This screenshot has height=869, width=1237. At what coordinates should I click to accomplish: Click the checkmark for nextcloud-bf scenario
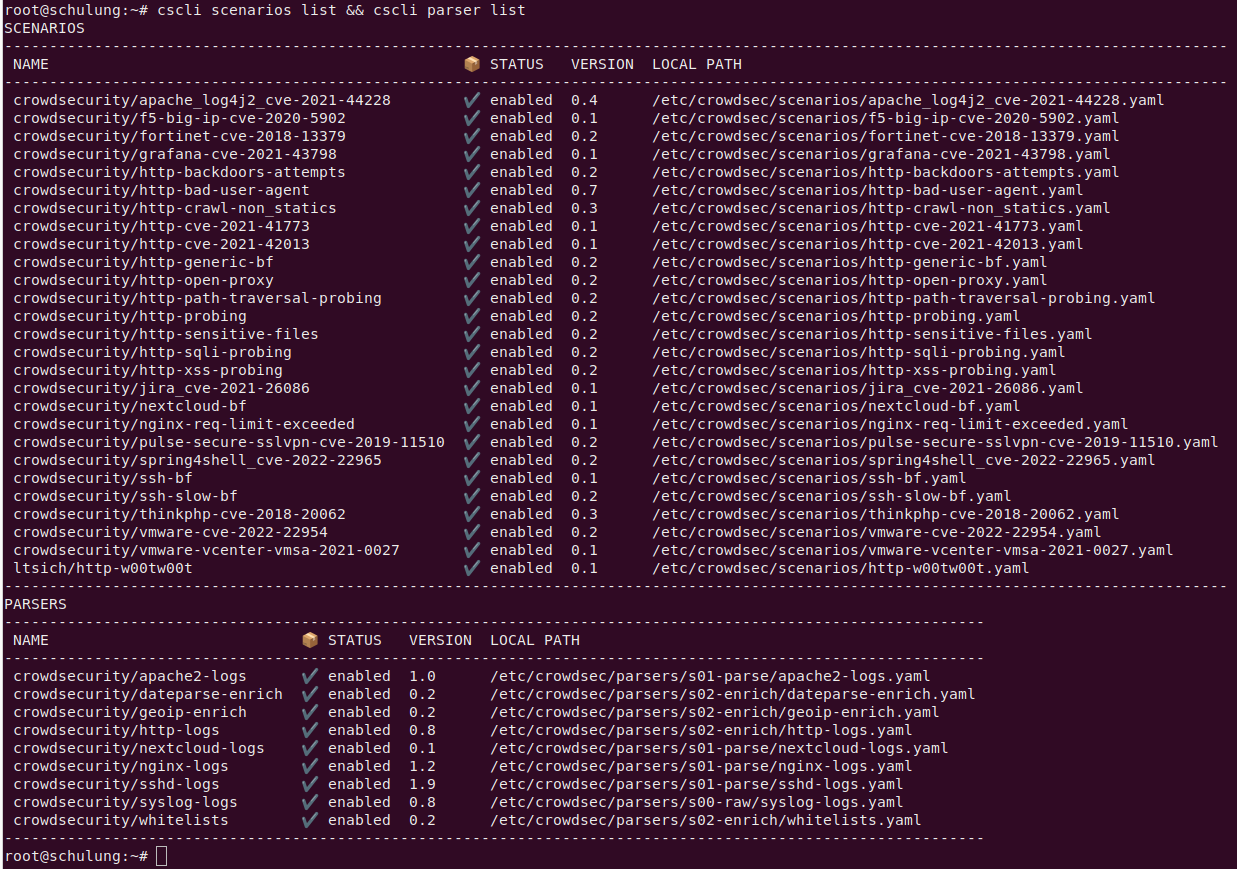(472, 406)
